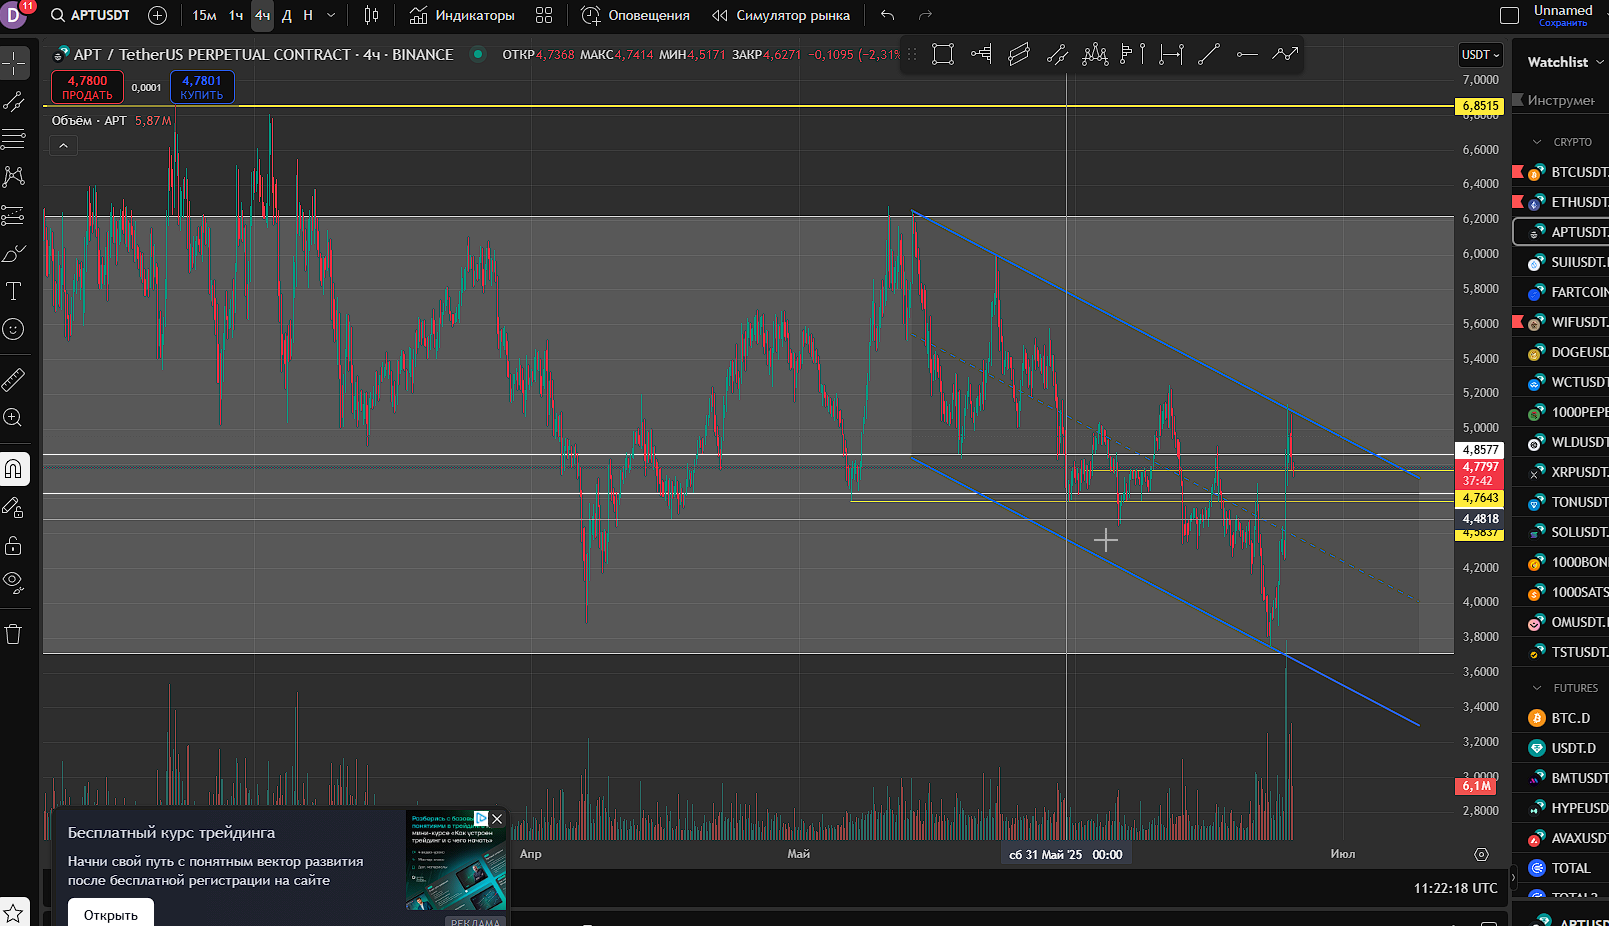The image size is (1609, 926).
Task: Toggle the red flag on WIFUSDT
Action: coord(1517,321)
